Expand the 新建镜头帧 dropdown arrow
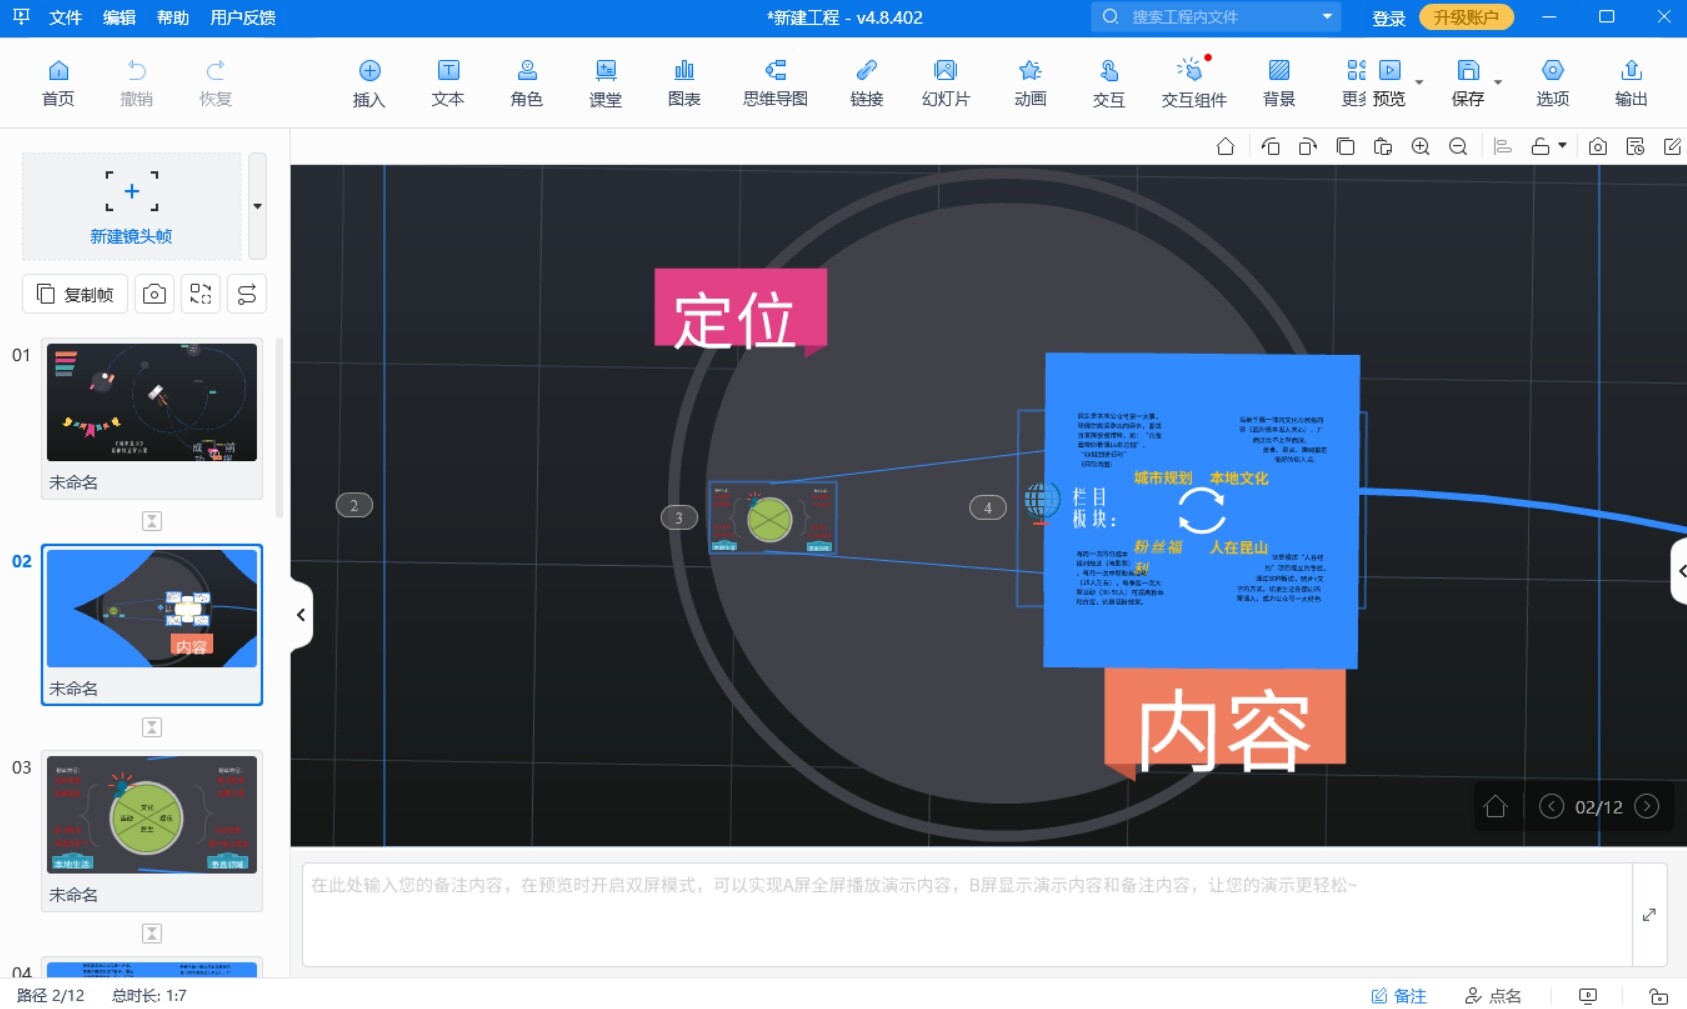Viewport: 1687px width, 1009px height. click(257, 206)
